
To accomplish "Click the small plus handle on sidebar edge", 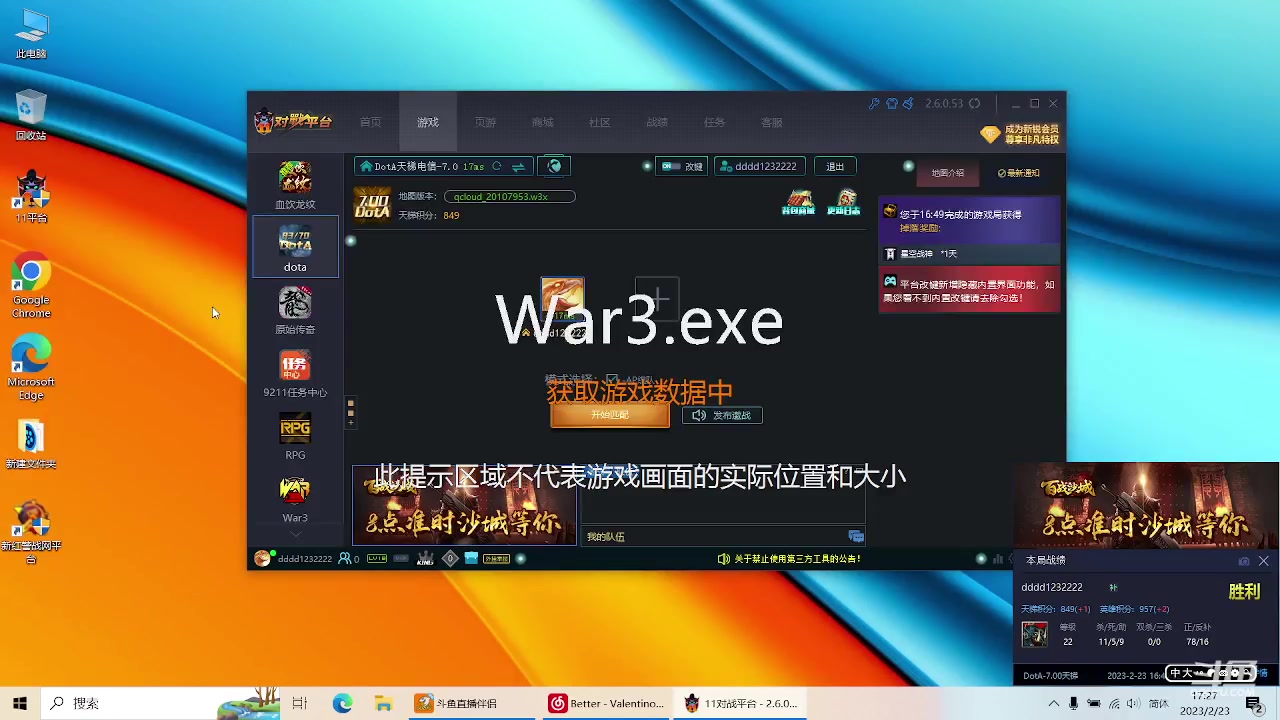I will [350, 423].
